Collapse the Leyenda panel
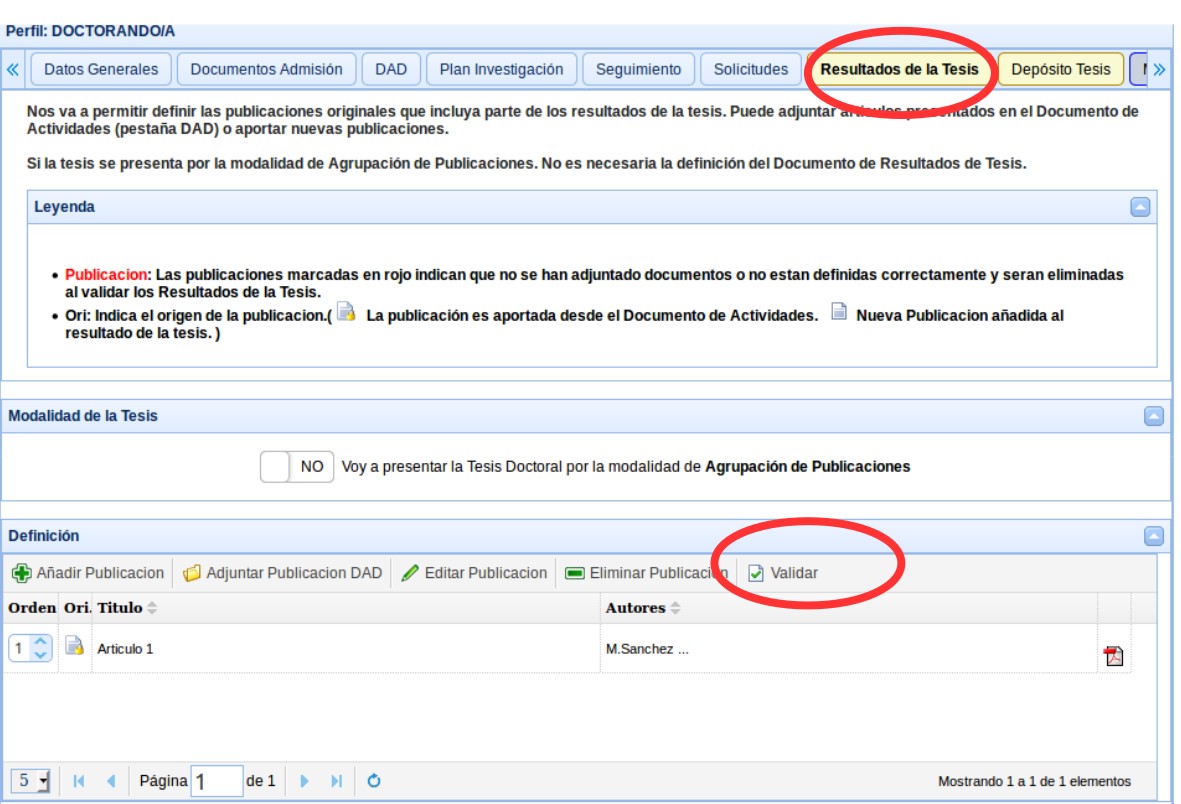The image size is (1181, 804). point(1139,207)
